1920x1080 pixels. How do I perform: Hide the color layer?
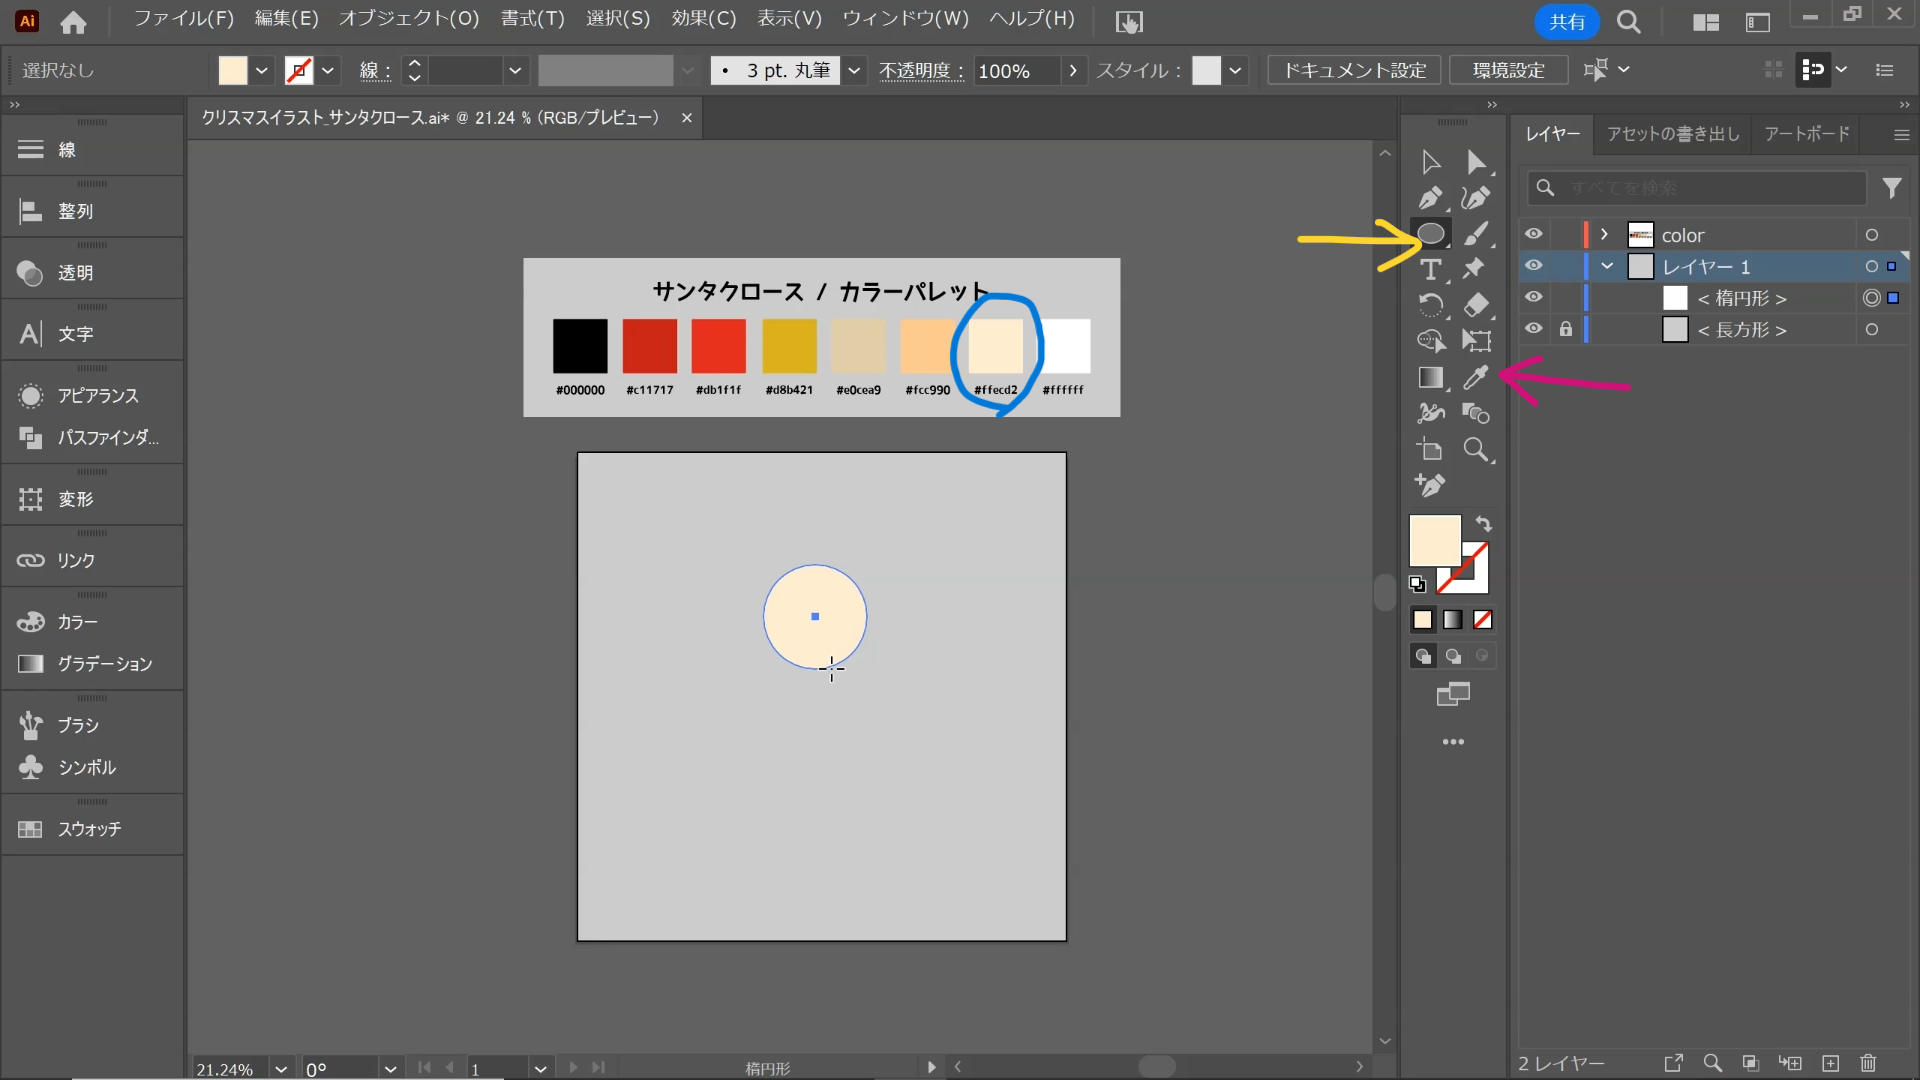1536,233
